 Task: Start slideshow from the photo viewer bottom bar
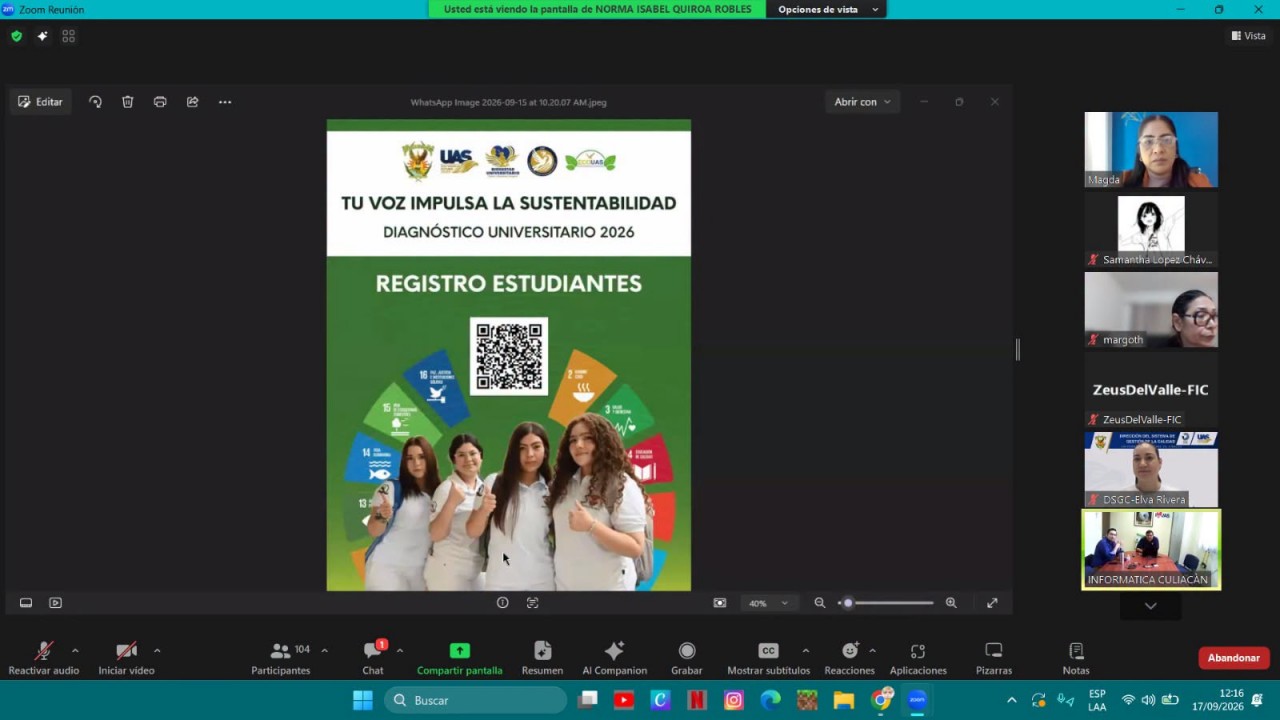[x=56, y=603]
